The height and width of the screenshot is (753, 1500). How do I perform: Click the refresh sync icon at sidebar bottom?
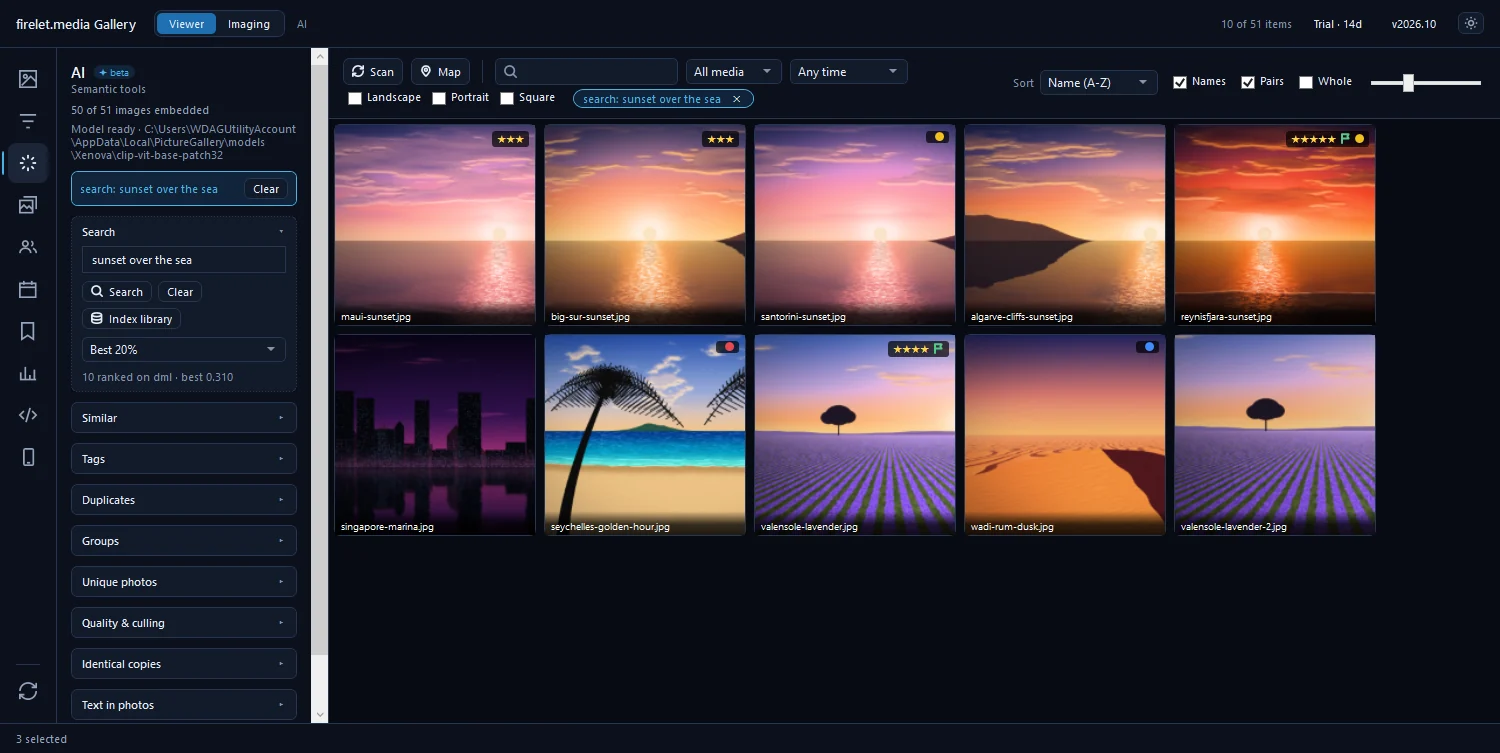pyautogui.click(x=28, y=691)
